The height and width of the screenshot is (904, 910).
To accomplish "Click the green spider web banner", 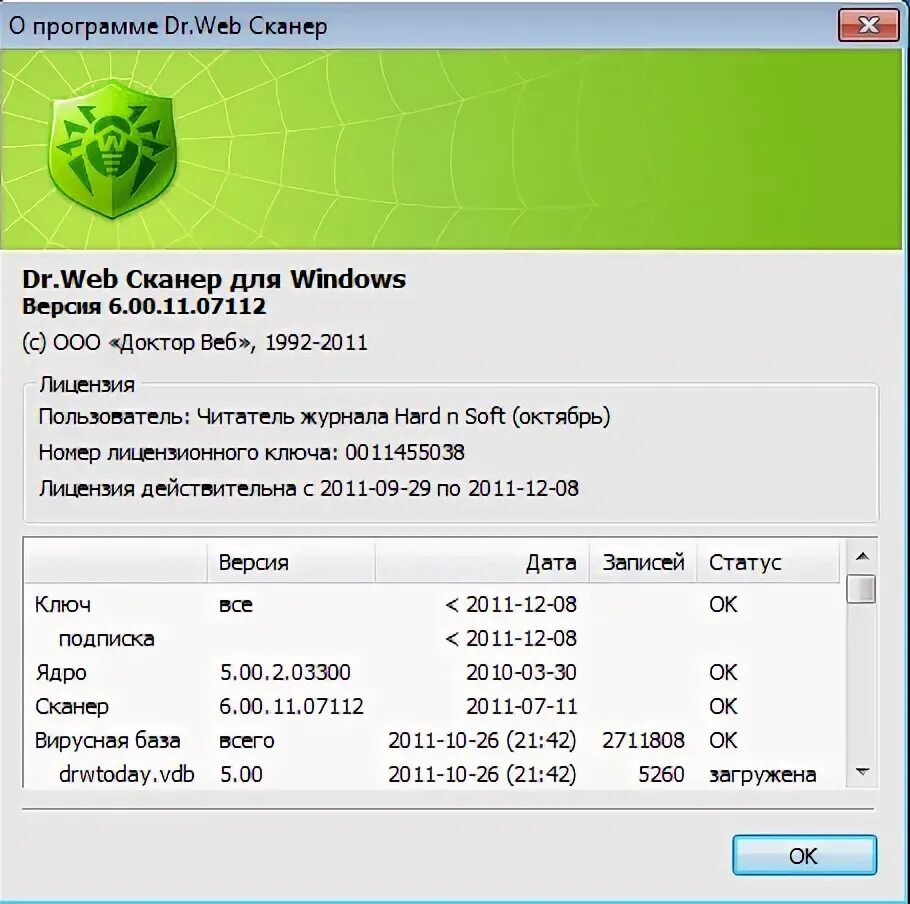I will click(x=451, y=150).
